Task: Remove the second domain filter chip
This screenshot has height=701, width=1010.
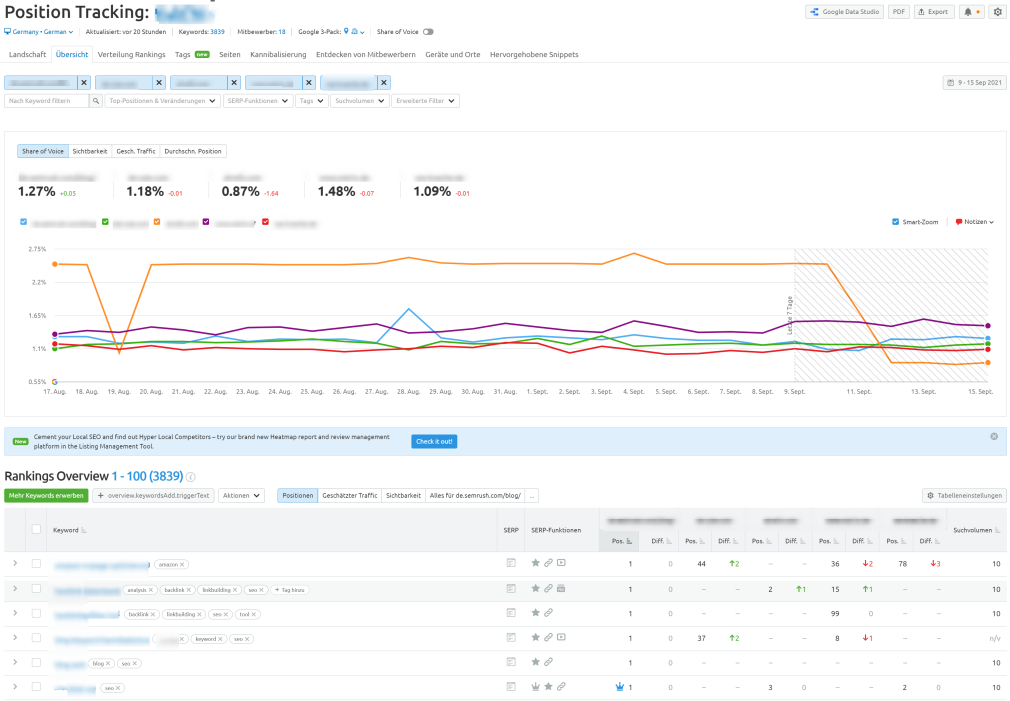Action: coord(159,82)
